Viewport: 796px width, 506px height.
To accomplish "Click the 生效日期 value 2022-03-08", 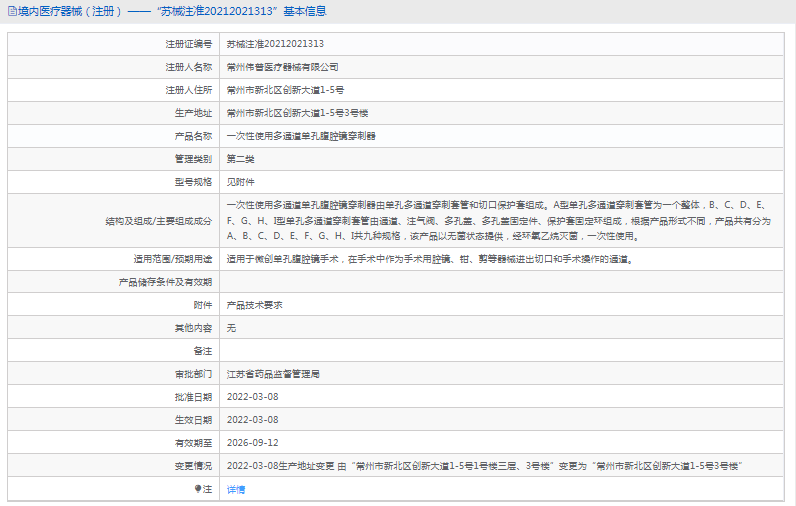I will pos(252,420).
